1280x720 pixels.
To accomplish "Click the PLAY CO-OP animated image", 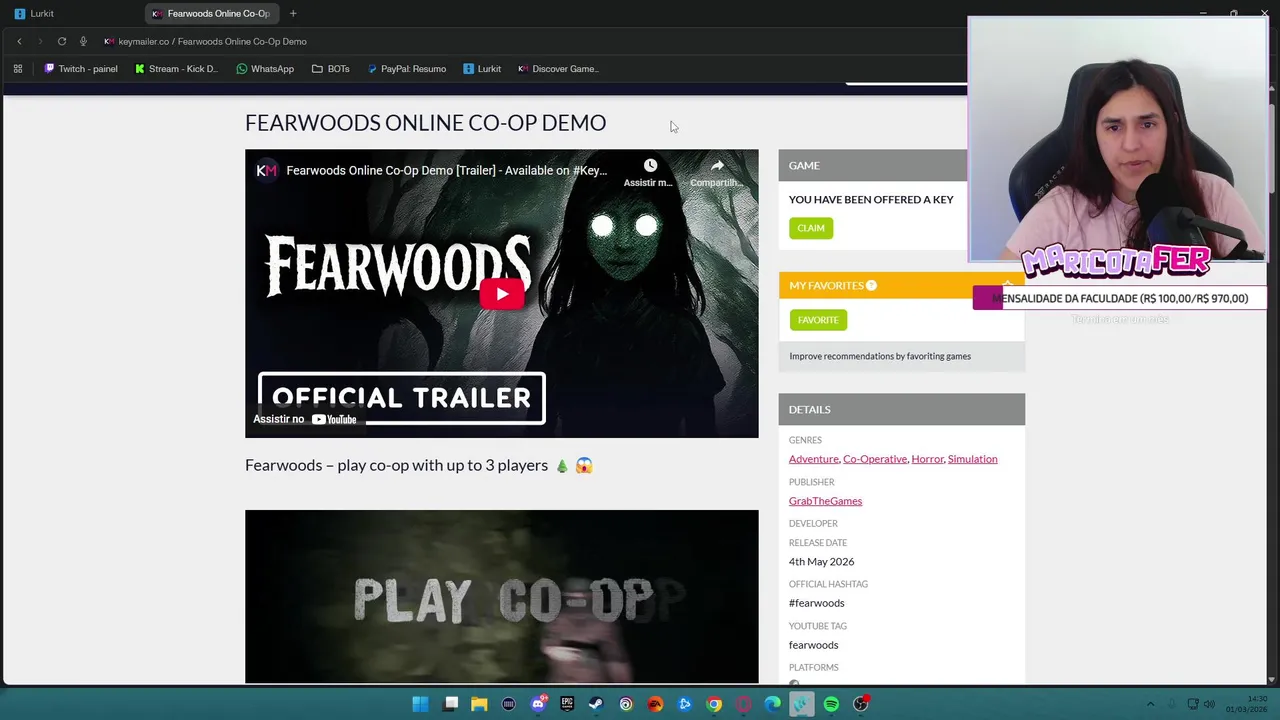I will 502,597.
